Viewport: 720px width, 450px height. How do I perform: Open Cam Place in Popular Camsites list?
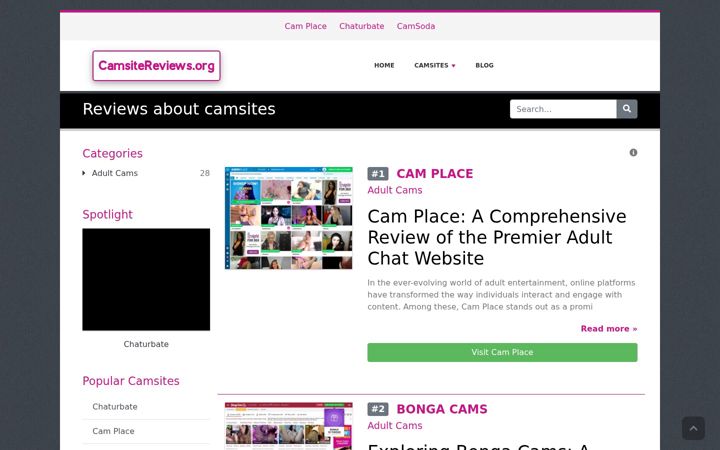113,431
